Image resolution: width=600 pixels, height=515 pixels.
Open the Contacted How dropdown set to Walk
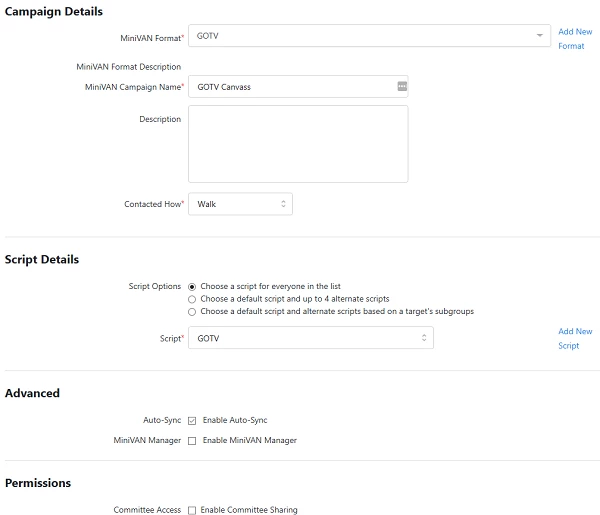tap(240, 204)
